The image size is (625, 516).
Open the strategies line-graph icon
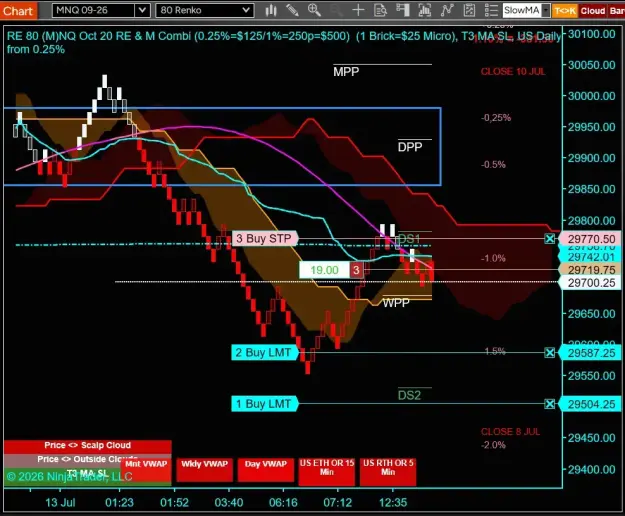click(447, 10)
